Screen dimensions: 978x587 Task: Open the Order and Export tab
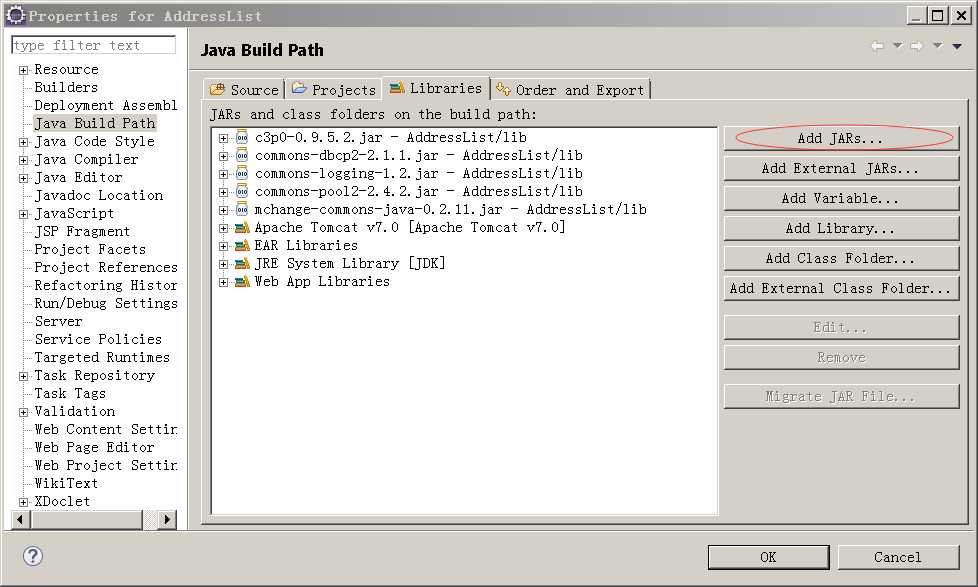(570, 90)
